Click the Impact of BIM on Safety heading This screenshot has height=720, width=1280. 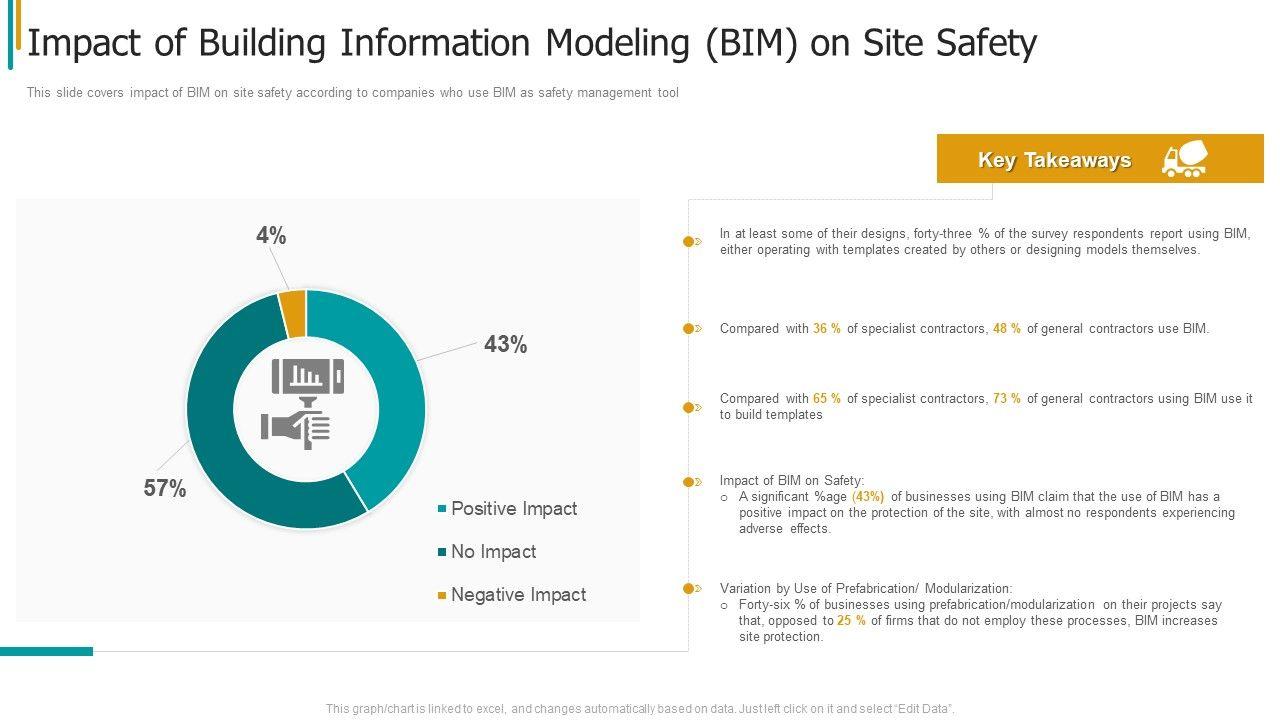(x=792, y=480)
